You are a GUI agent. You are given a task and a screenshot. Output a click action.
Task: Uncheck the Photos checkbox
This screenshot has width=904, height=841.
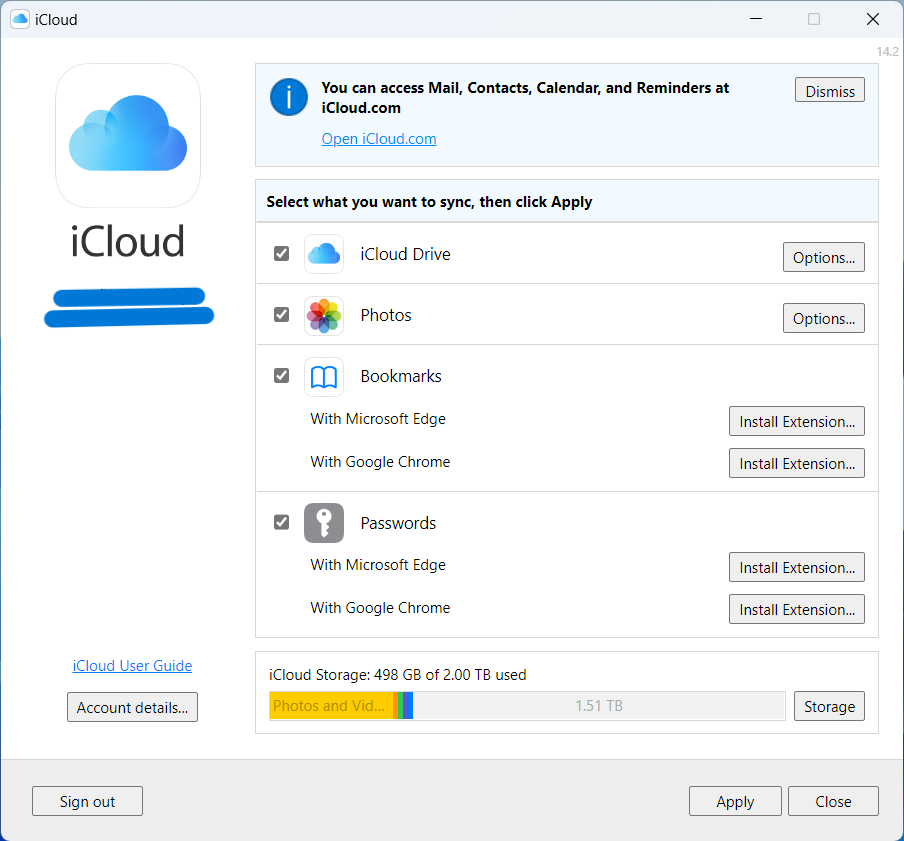(x=281, y=315)
